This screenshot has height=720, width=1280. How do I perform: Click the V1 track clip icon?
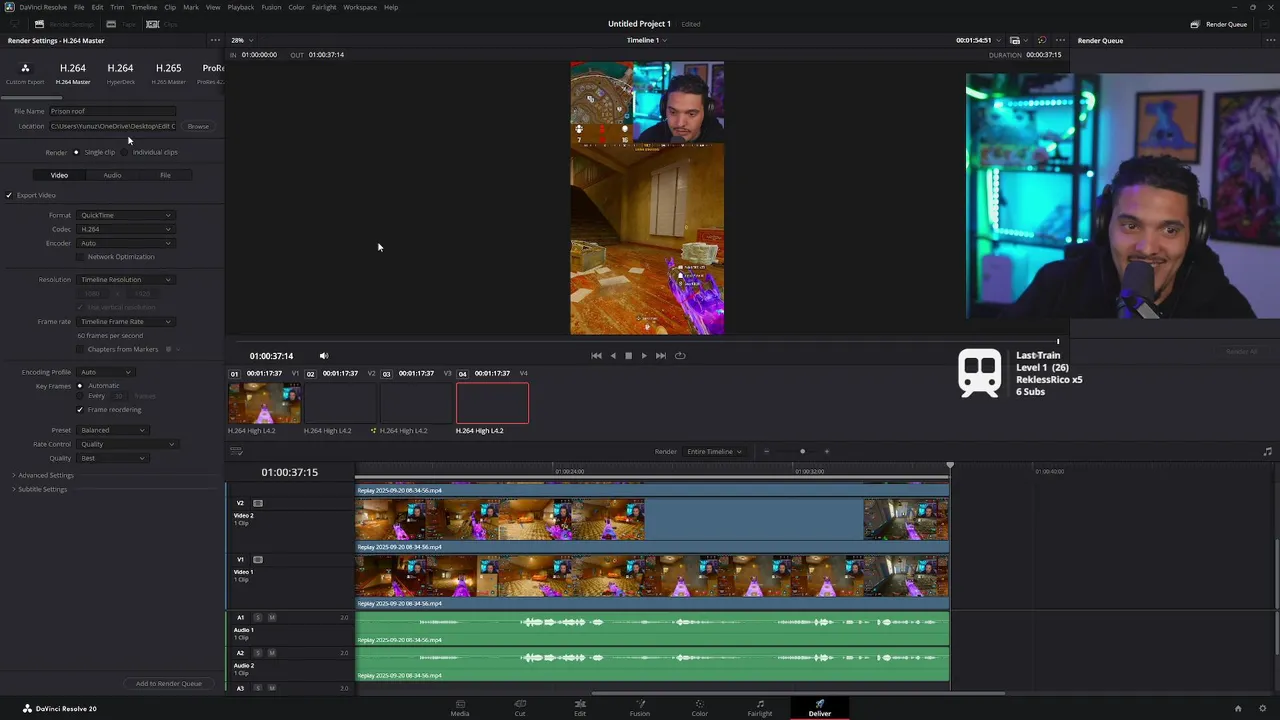[x=258, y=560]
